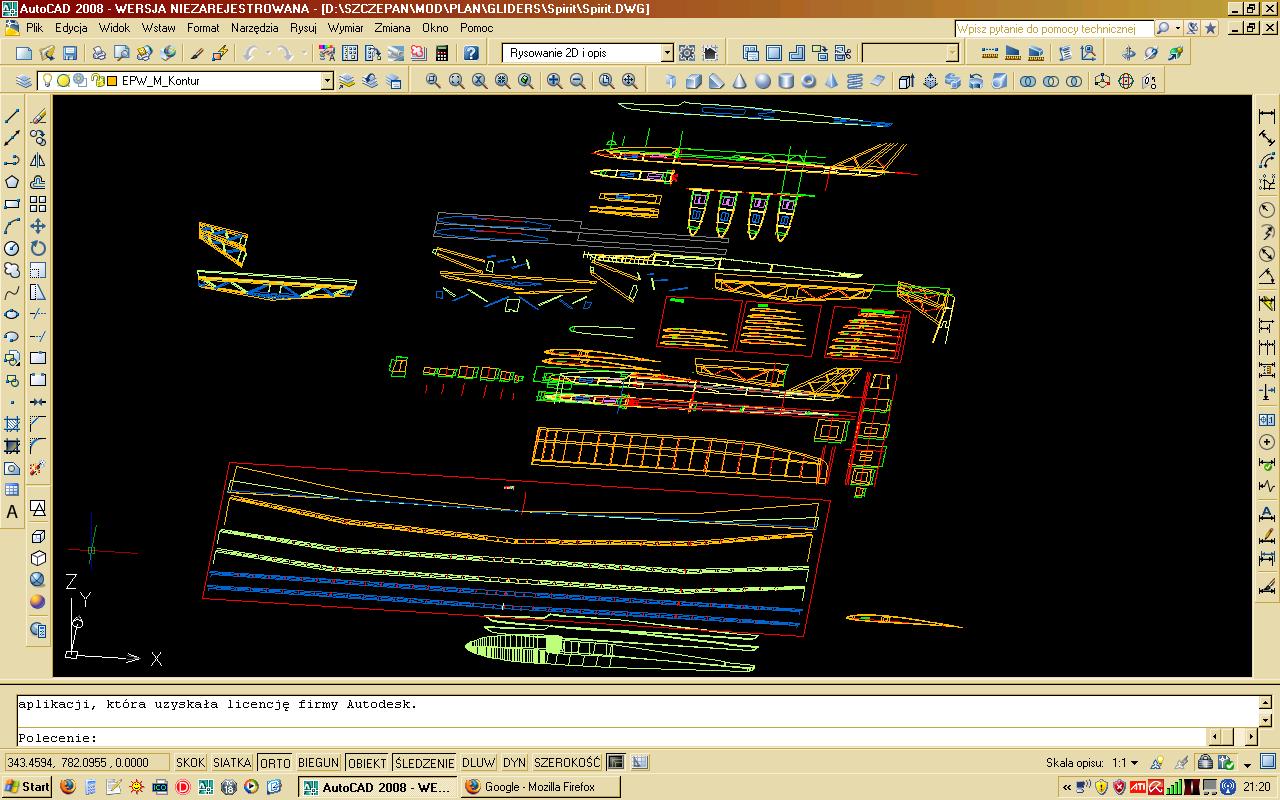The height and width of the screenshot is (800, 1280).
Task: Select the Mirror modify tool
Action: pyautogui.click(x=38, y=160)
